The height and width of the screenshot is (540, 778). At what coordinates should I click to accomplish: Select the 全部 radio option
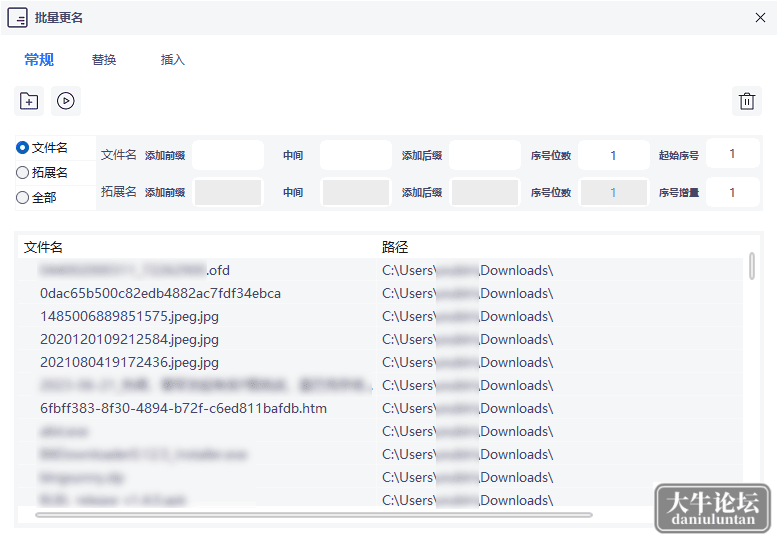(36, 198)
